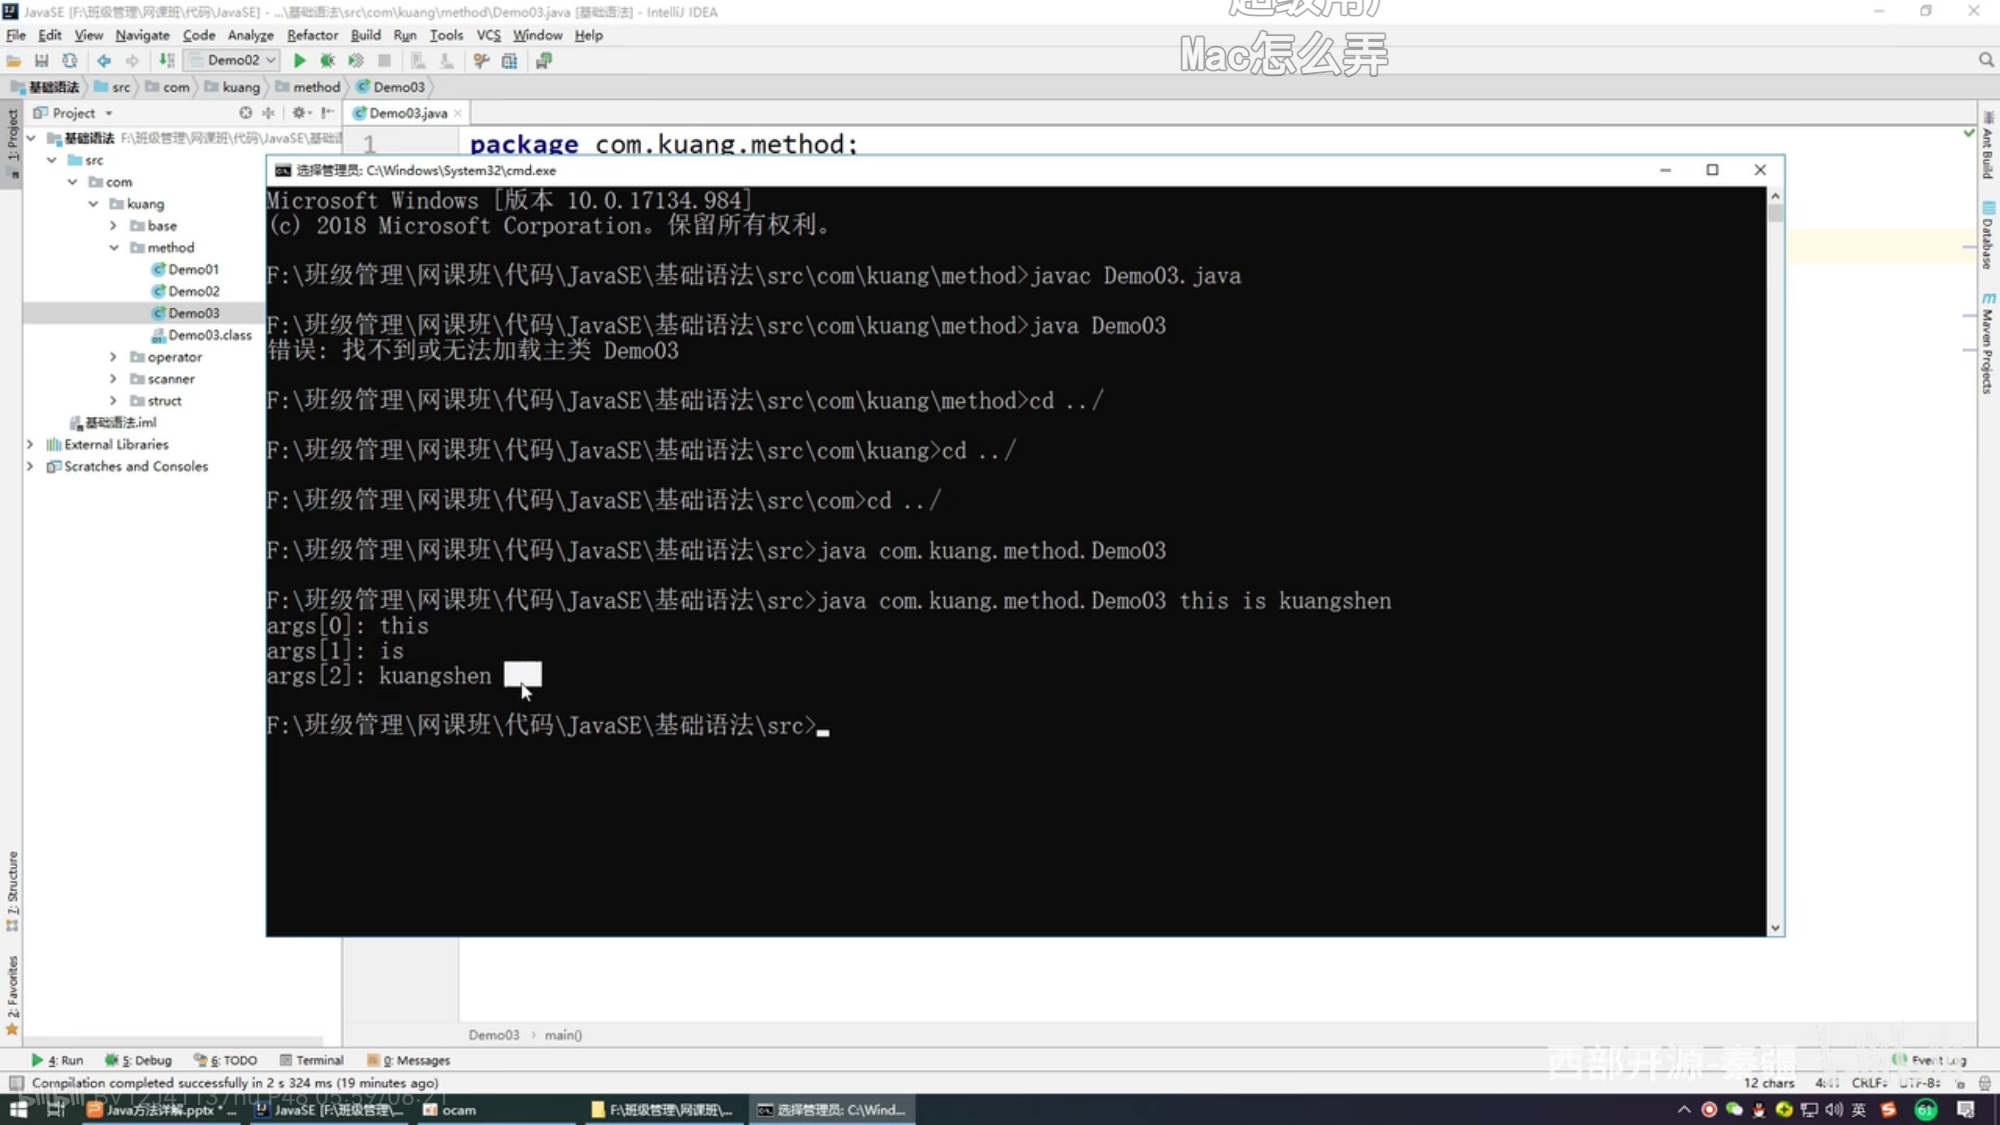This screenshot has height=1125, width=2000.
Task: Expand the struct package
Action: click(113, 401)
